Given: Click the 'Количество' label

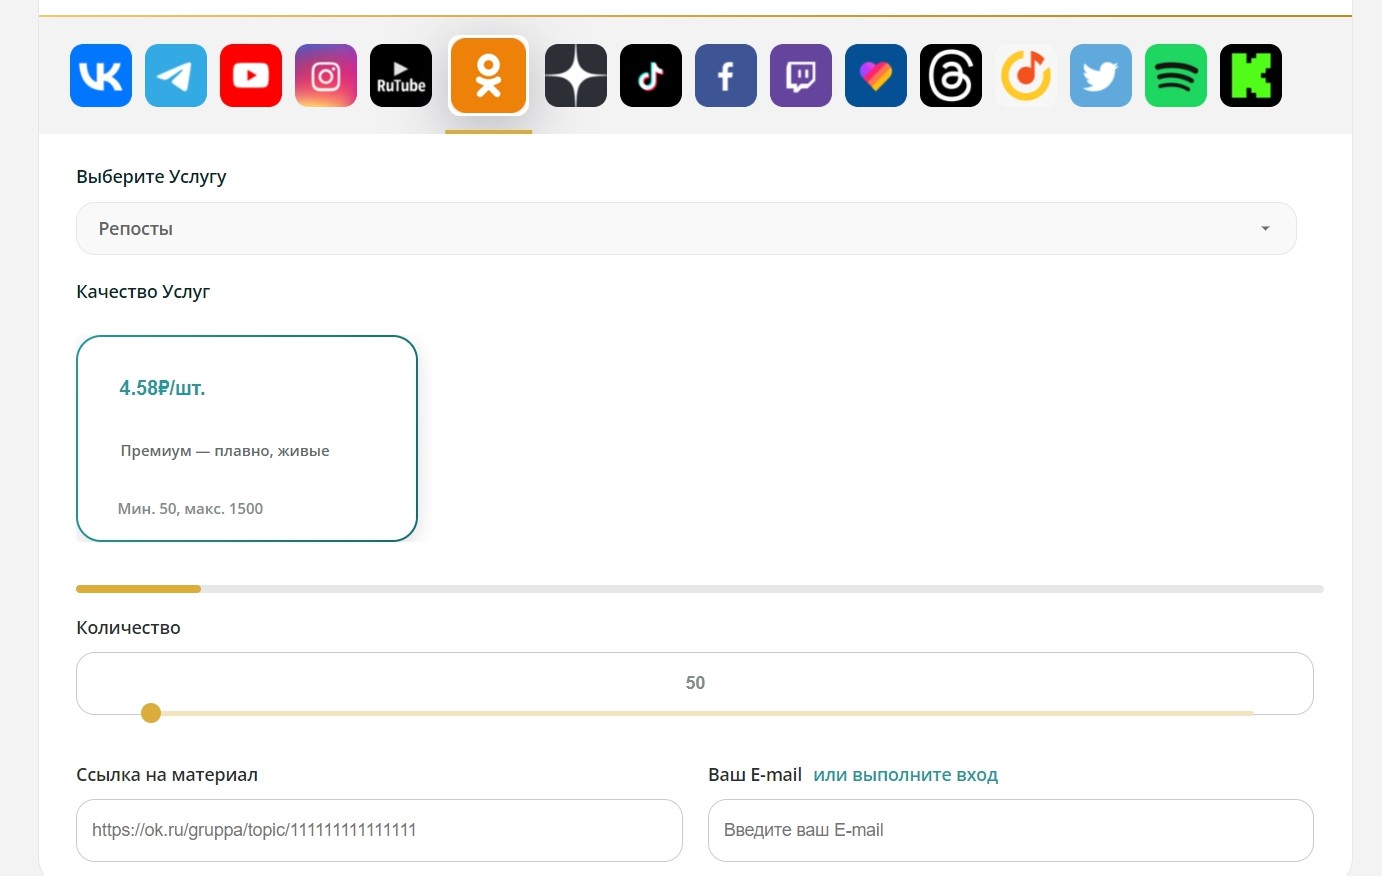Looking at the screenshot, I should click(128, 628).
